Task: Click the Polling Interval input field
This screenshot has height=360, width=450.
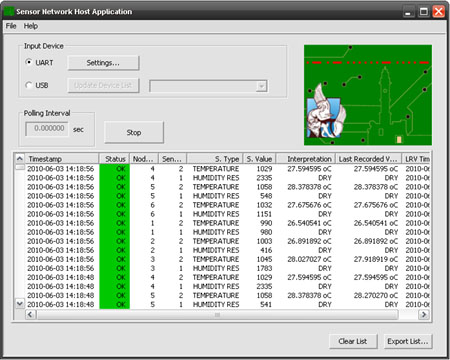Action: click(47, 129)
